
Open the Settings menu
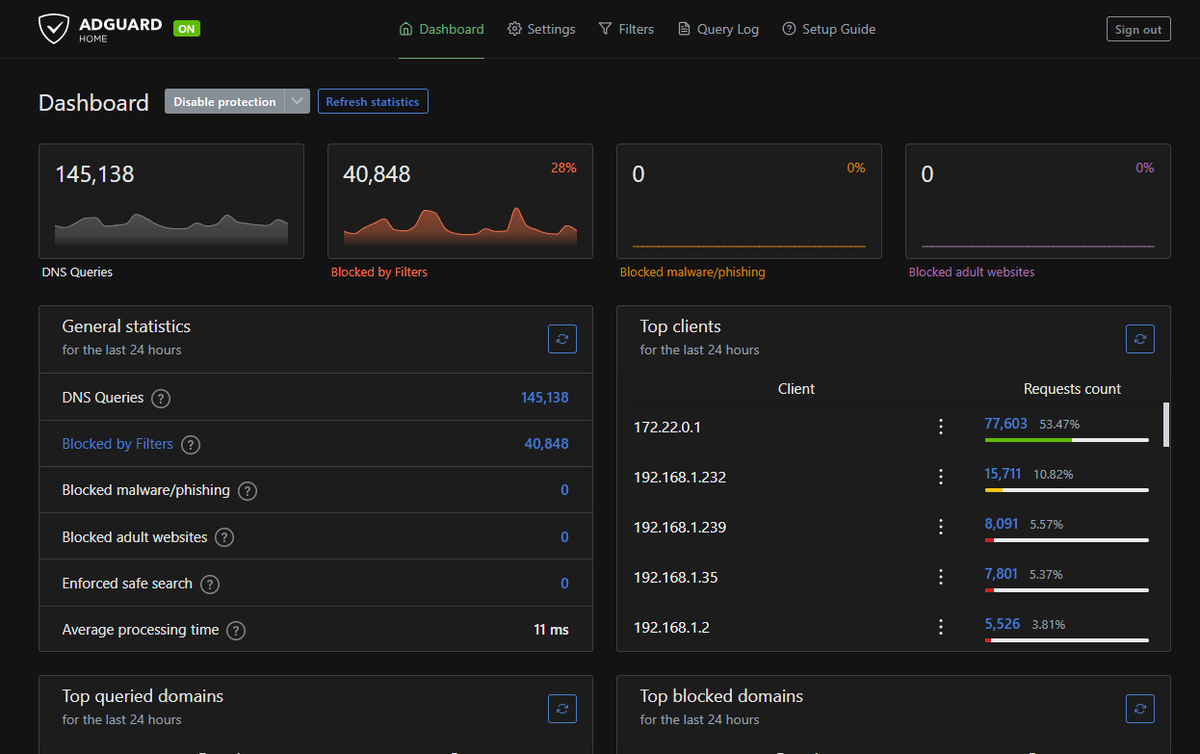(x=541, y=29)
